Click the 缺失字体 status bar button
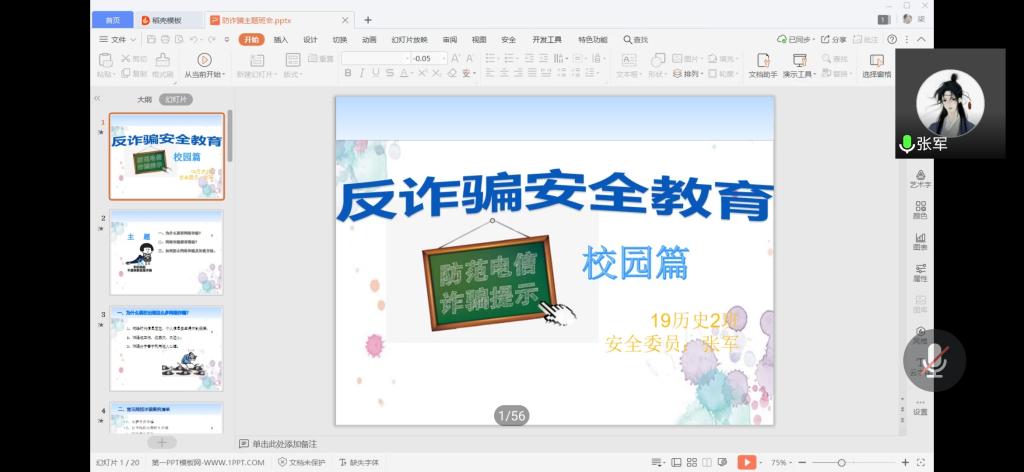1024x472 pixels. (x=359, y=463)
